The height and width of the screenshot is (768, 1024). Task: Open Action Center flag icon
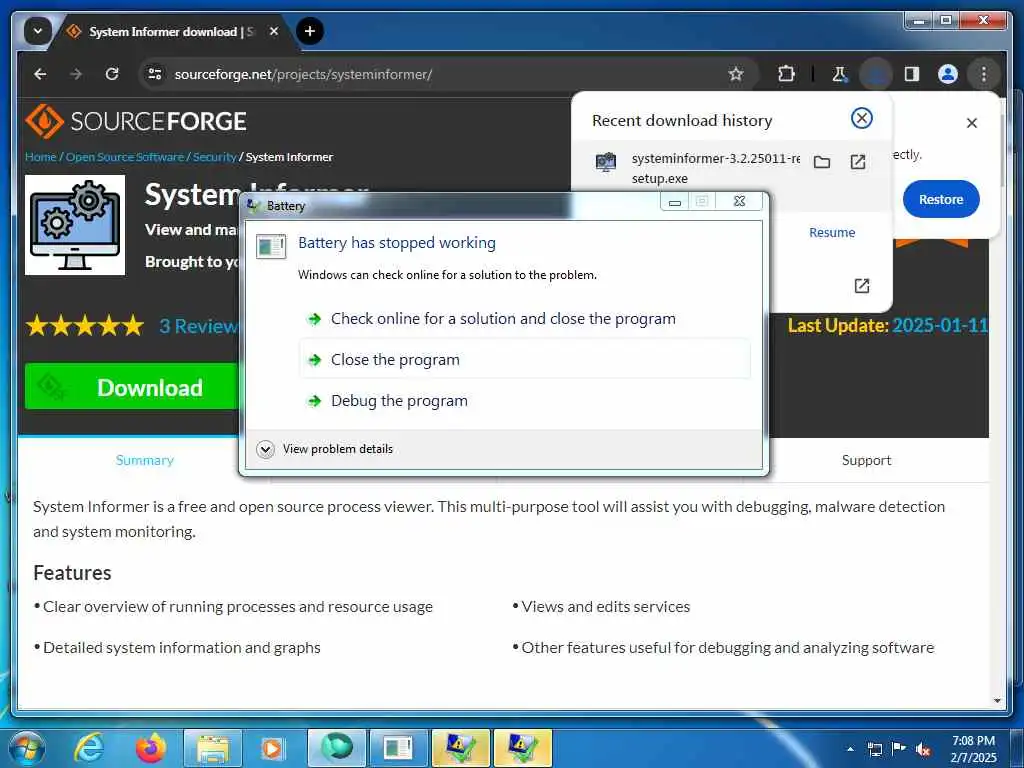click(899, 749)
